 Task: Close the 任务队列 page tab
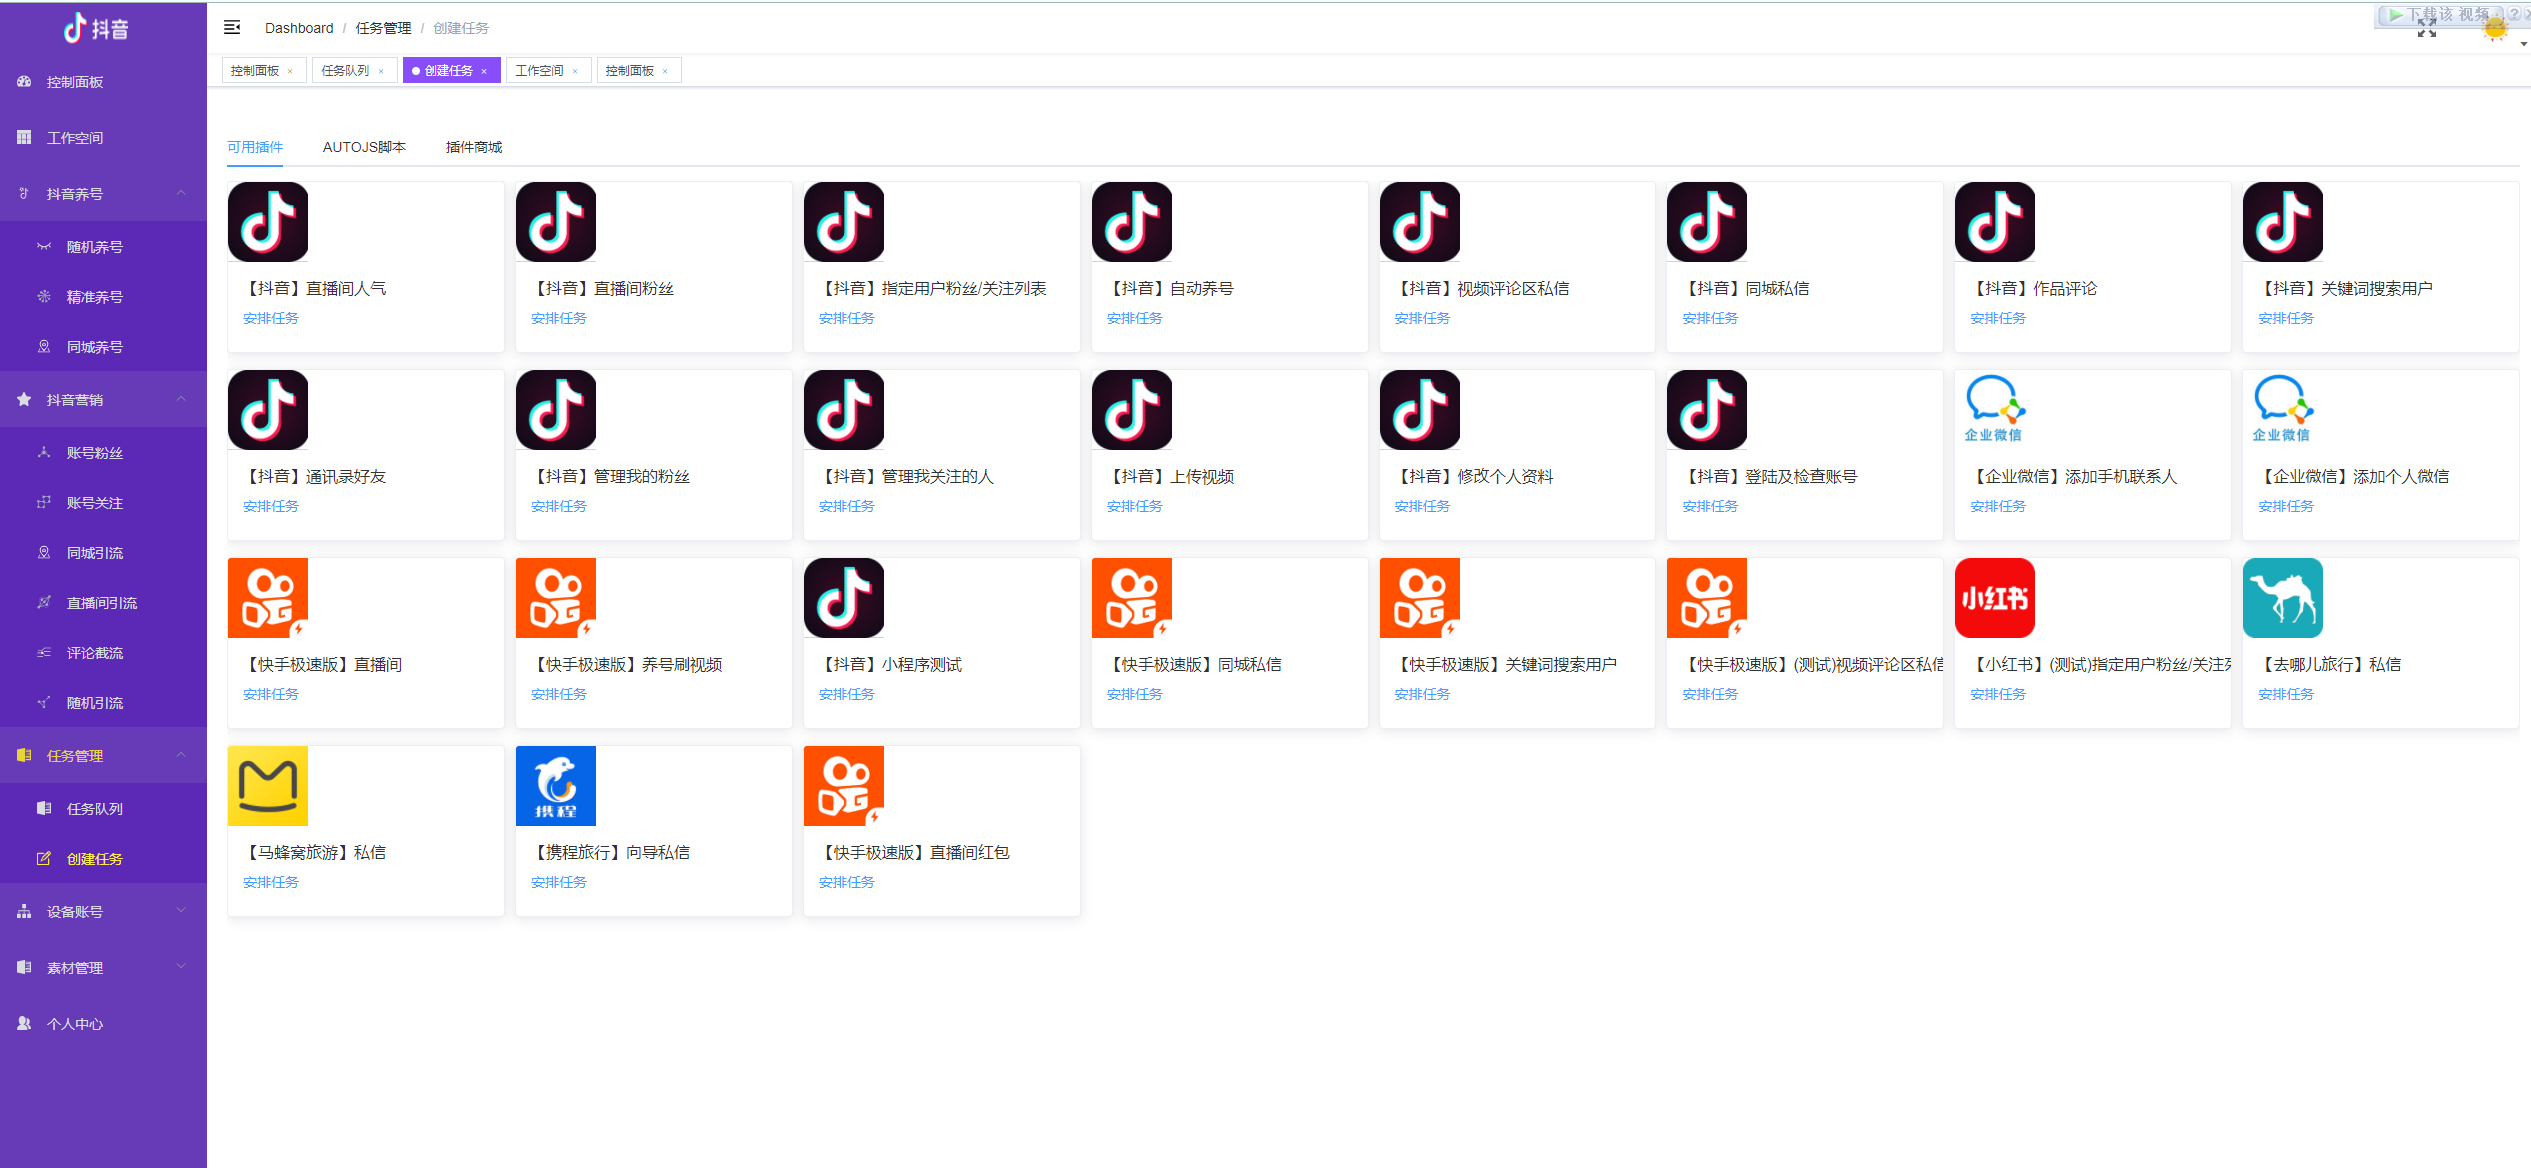pos(381,71)
